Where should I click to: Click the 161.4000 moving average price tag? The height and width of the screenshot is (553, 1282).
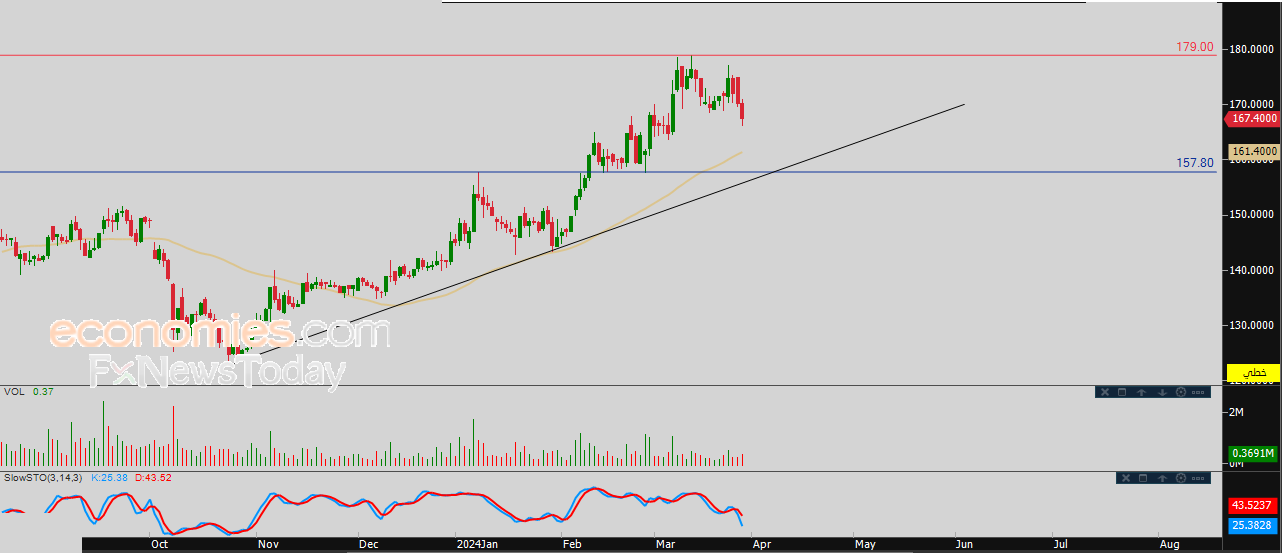point(1253,151)
